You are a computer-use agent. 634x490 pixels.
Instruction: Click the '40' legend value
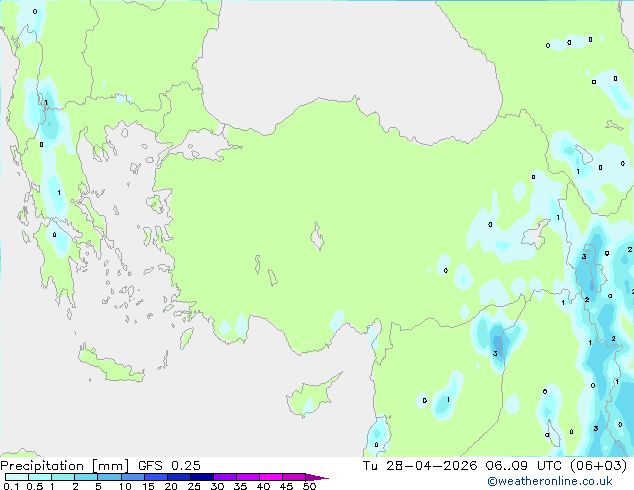click(x=263, y=486)
